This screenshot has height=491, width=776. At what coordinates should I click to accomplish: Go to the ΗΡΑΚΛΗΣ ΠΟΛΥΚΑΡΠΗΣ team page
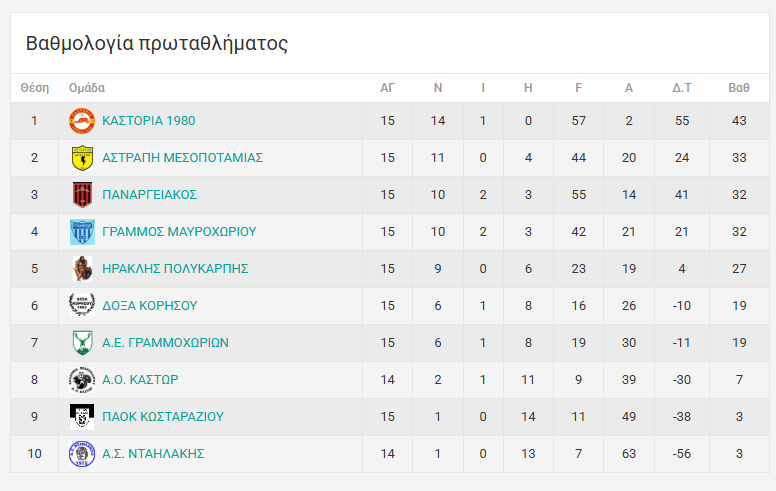click(x=175, y=269)
